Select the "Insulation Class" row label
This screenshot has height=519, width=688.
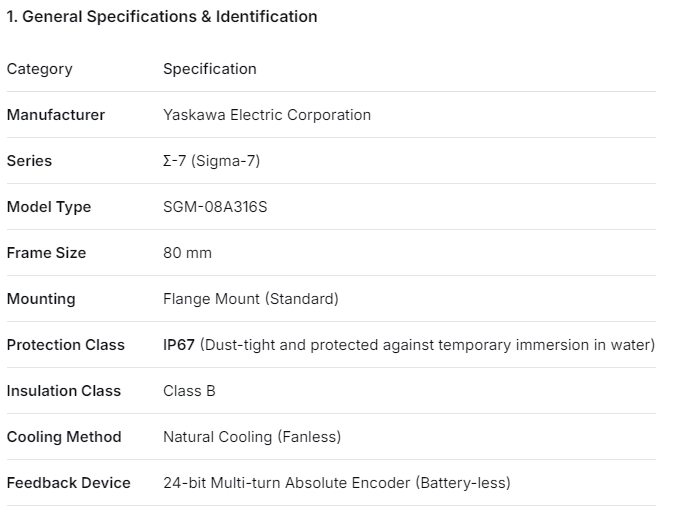pyautogui.click(x=64, y=391)
